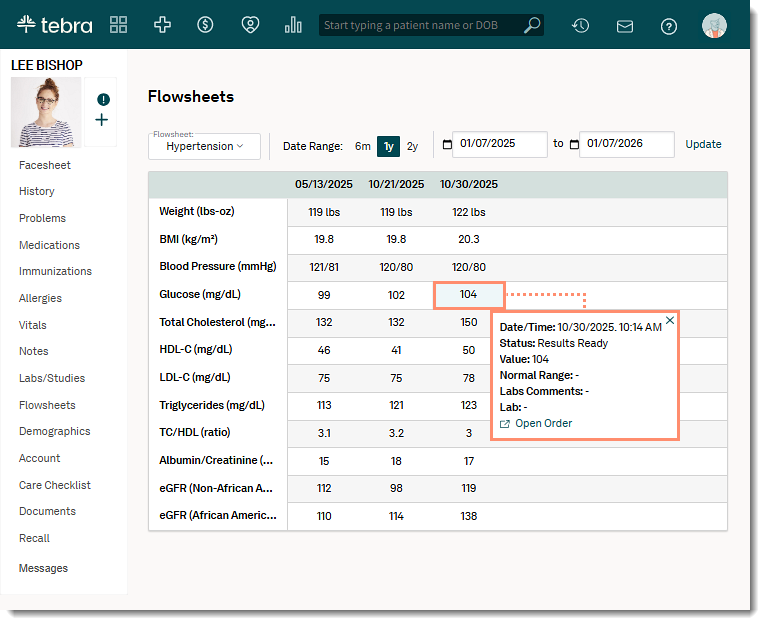Open Medications in the left sidebar
This screenshot has height=625, width=765.
49,245
